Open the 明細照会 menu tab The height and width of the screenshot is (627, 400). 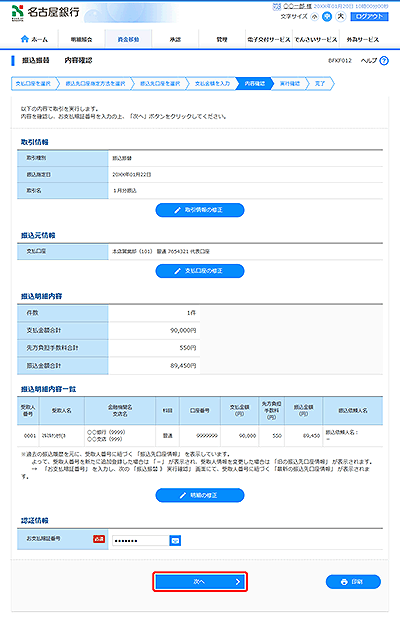(x=82, y=39)
